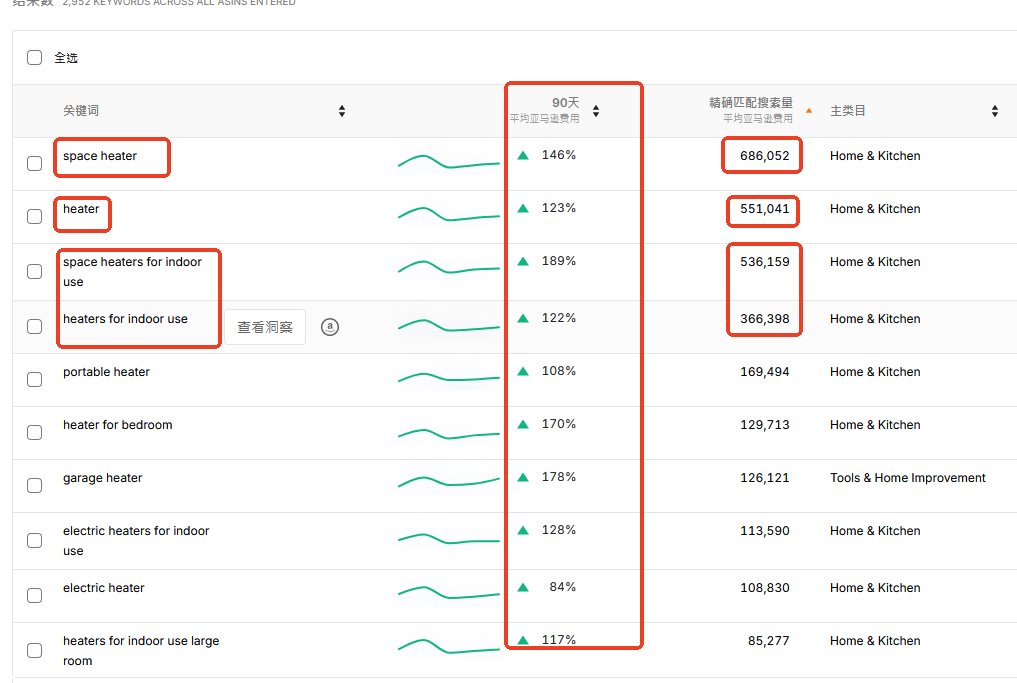This screenshot has width=1017, height=683.
Task: Select the portable heater checkbox
Action: (x=34, y=379)
